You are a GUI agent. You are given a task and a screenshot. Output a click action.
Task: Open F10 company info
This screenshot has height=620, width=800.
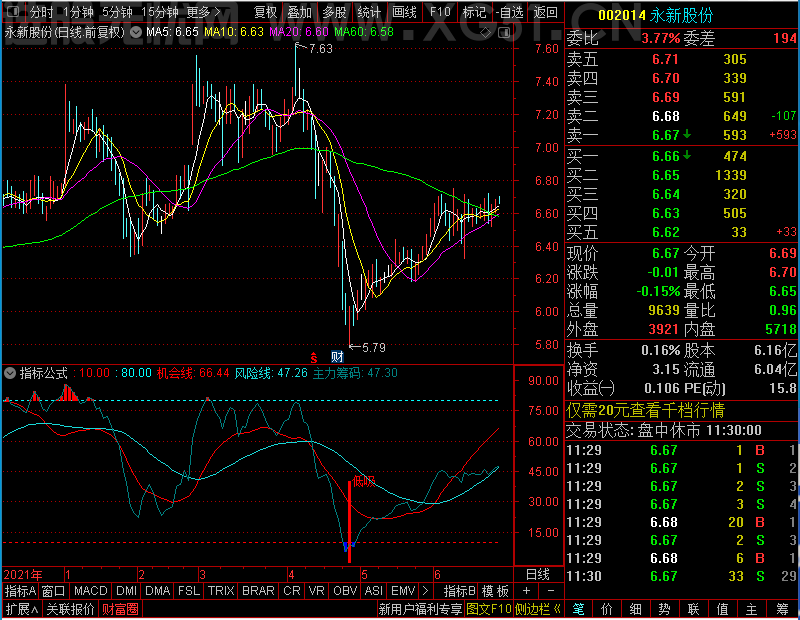440,12
